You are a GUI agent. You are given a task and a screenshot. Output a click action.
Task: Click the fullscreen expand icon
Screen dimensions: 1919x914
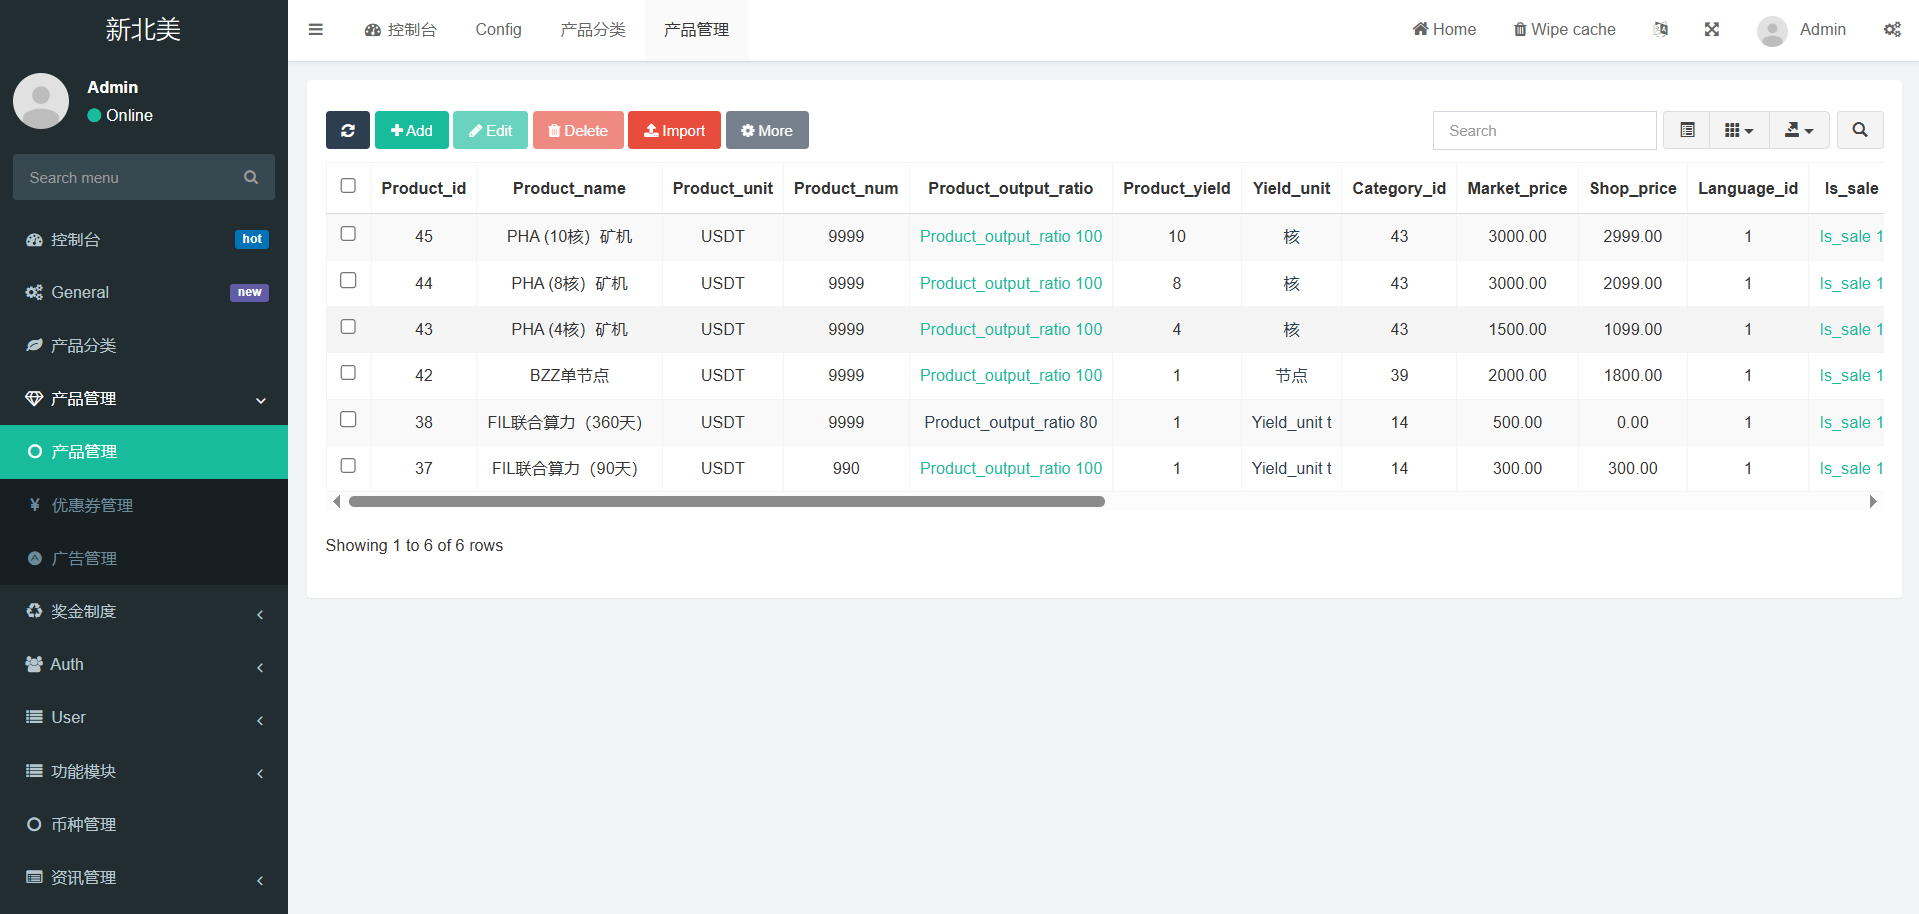[x=1711, y=29]
